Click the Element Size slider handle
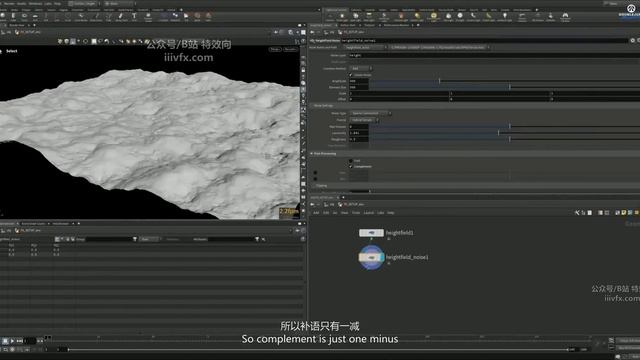Image resolution: width=640 pixels, height=360 pixels. pyautogui.click(x=509, y=87)
